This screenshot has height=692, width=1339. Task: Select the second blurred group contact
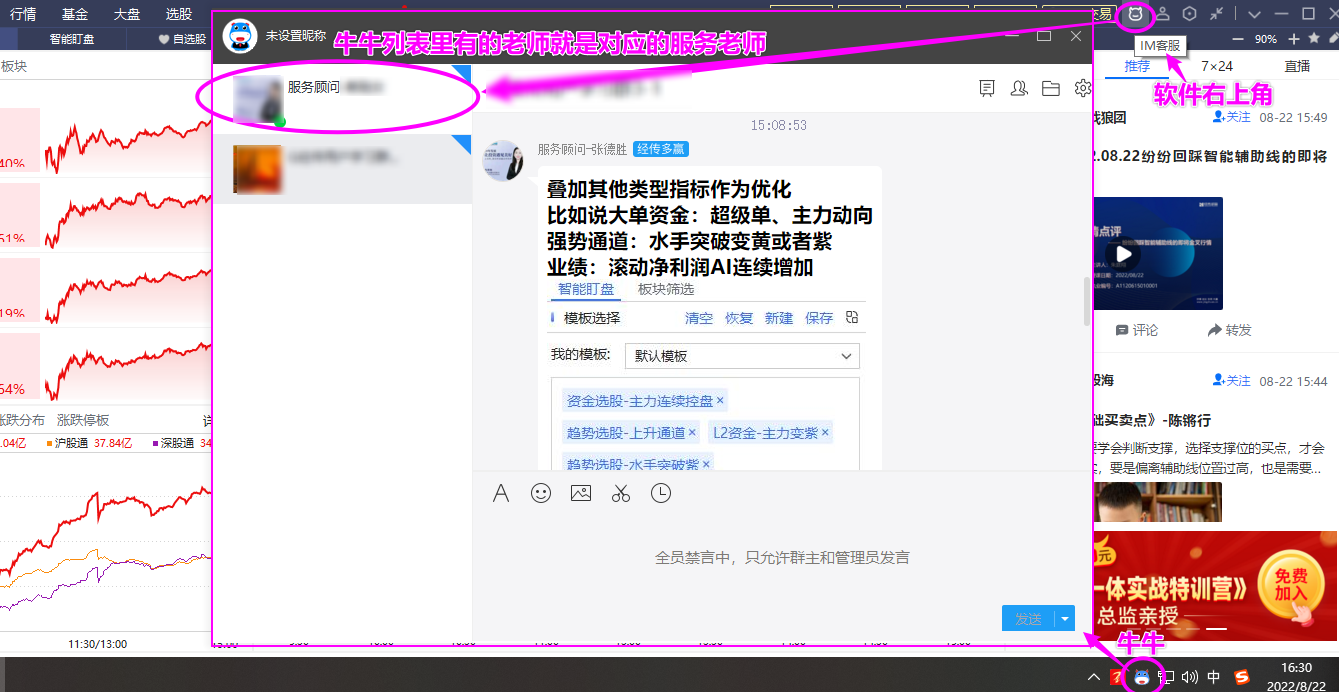342,169
